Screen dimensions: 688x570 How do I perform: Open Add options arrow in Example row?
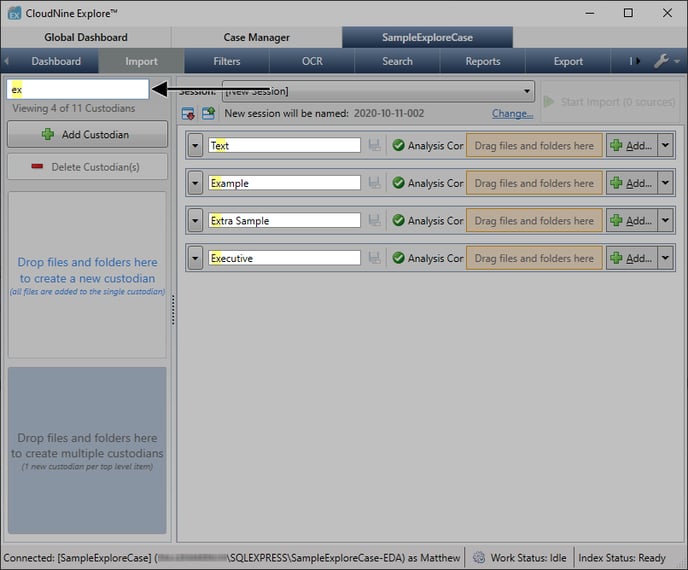[x=666, y=183]
